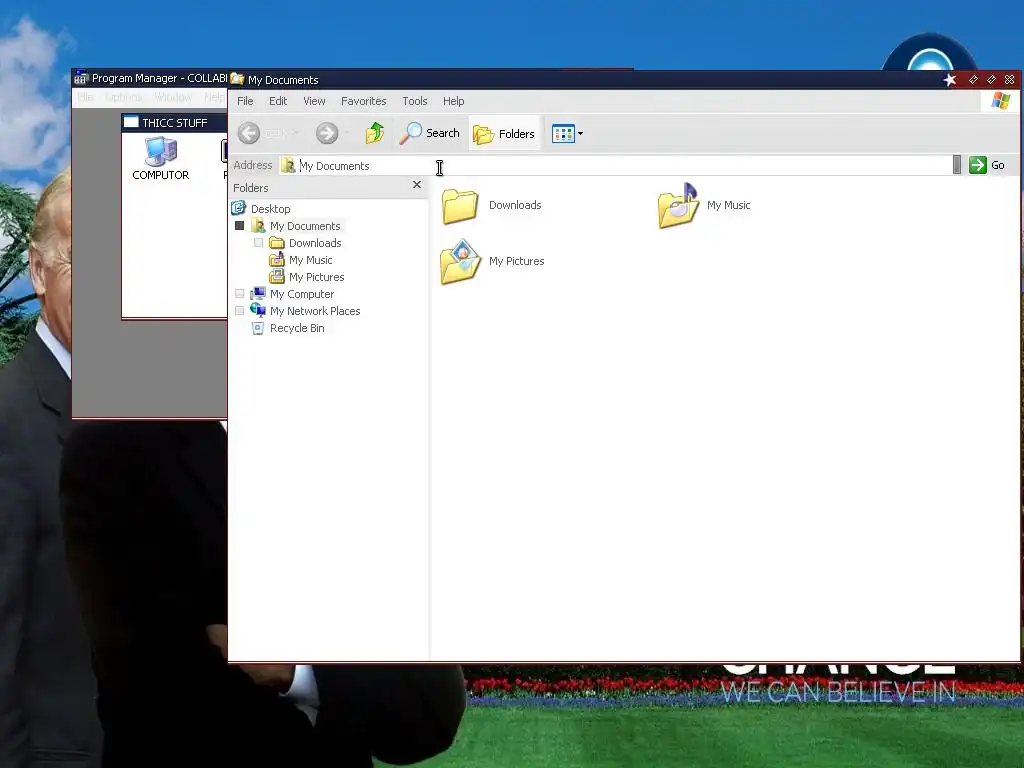
Task: Open the Favorites menu
Action: click(x=363, y=101)
